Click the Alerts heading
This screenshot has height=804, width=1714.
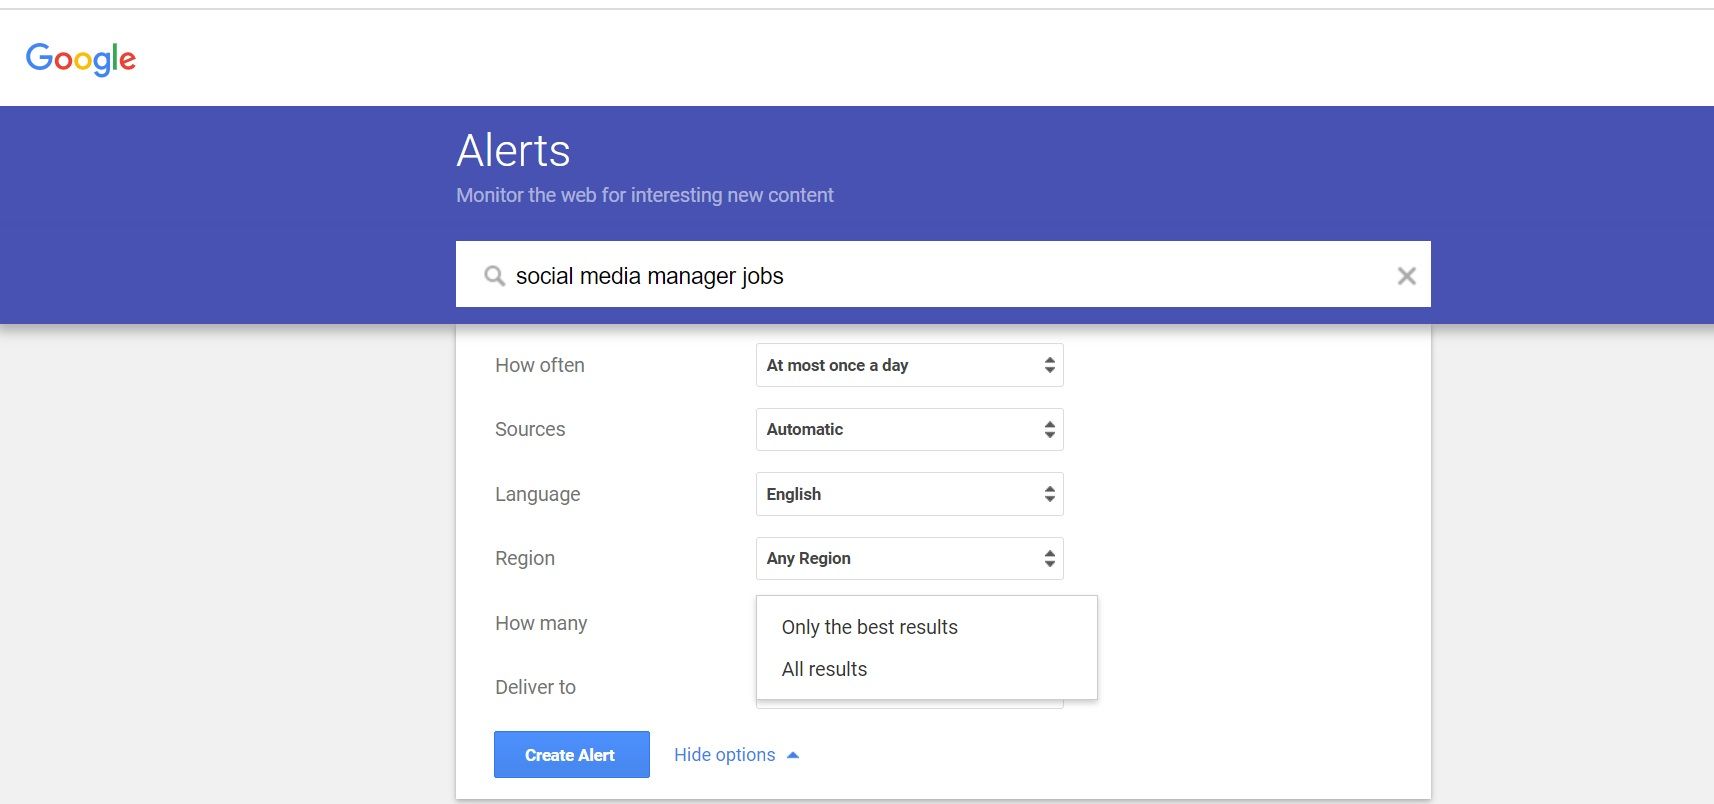pyautogui.click(x=513, y=150)
